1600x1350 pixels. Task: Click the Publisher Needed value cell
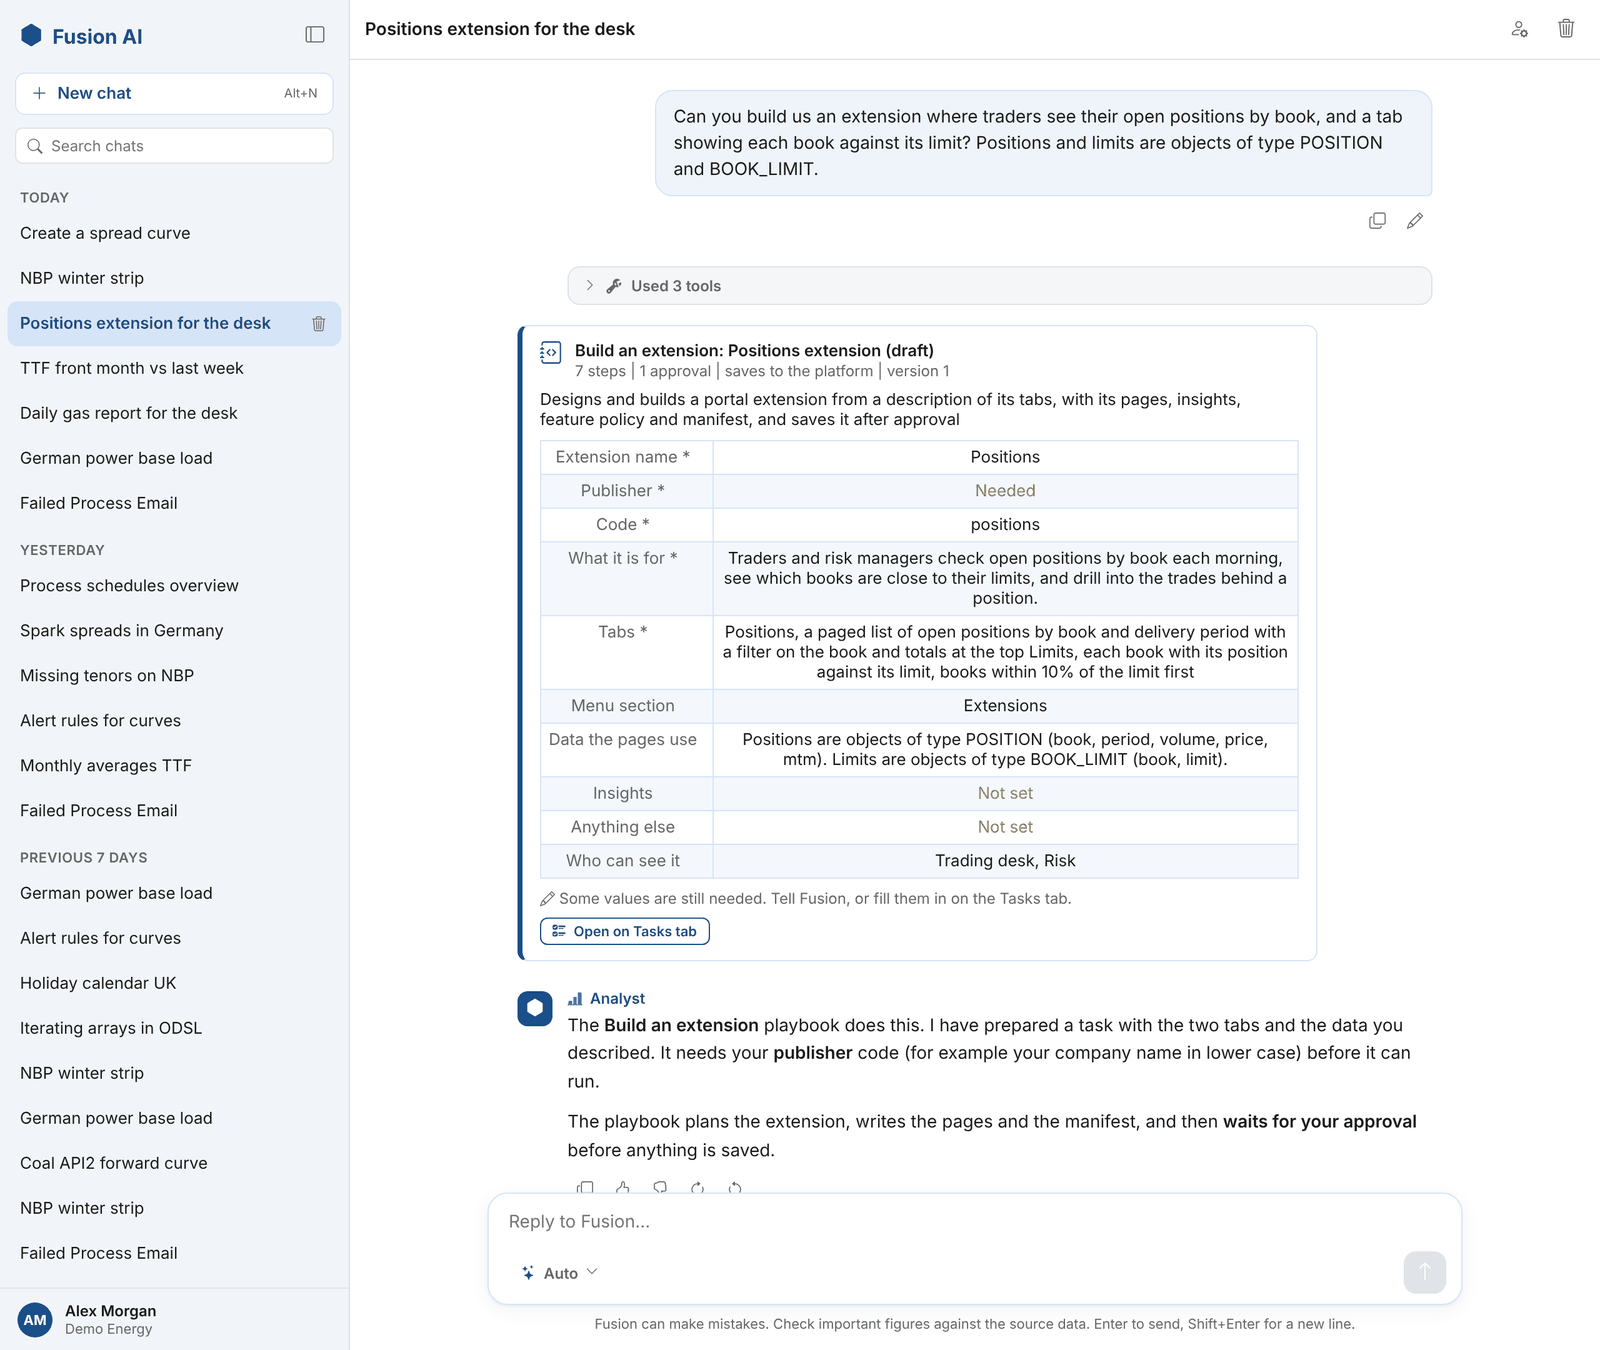tap(1005, 491)
